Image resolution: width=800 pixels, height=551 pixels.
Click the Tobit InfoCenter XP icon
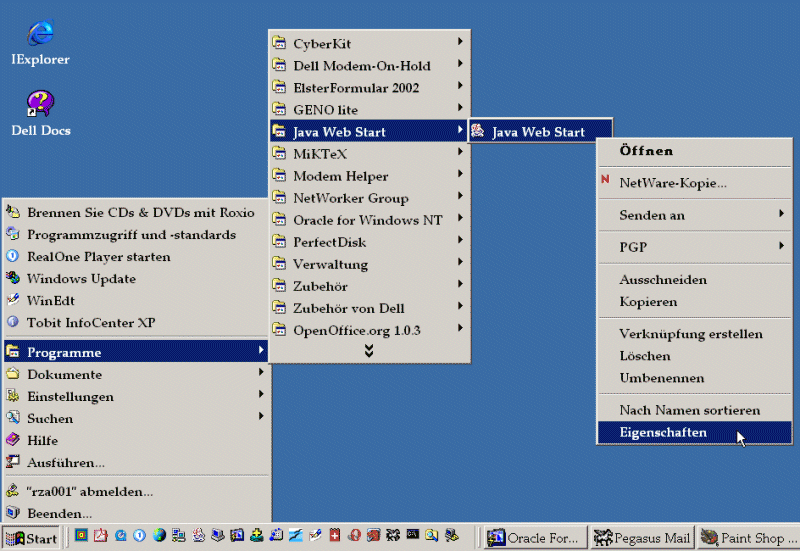[x=13, y=322]
